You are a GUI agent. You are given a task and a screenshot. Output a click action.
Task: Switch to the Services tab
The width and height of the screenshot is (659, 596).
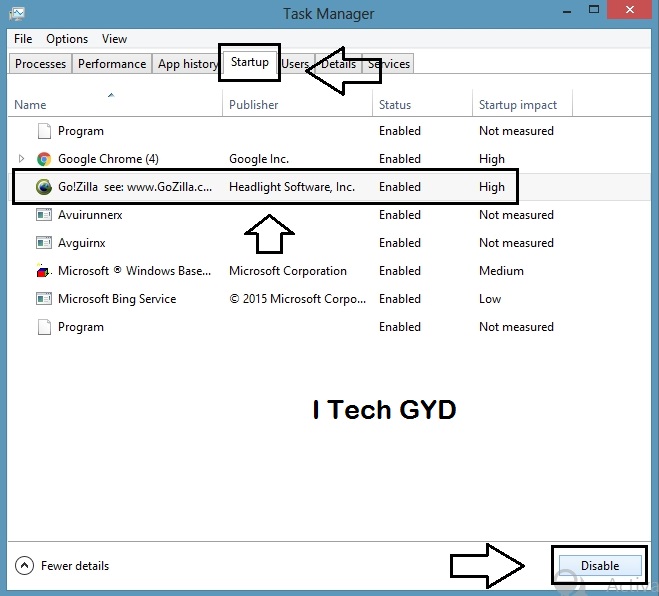coord(389,64)
